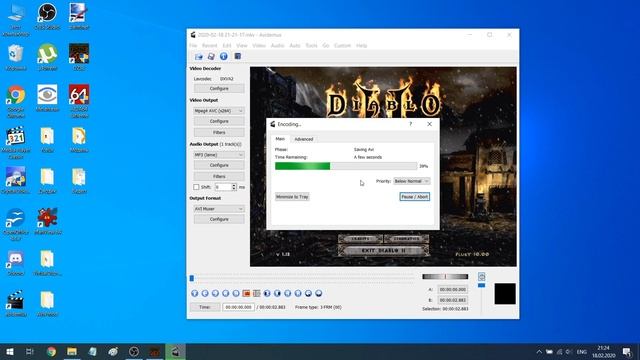Image resolution: width=640 pixels, height=360 pixels.
Task: Click the timeline navigation slider handle
Action: click(x=191, y=278)
